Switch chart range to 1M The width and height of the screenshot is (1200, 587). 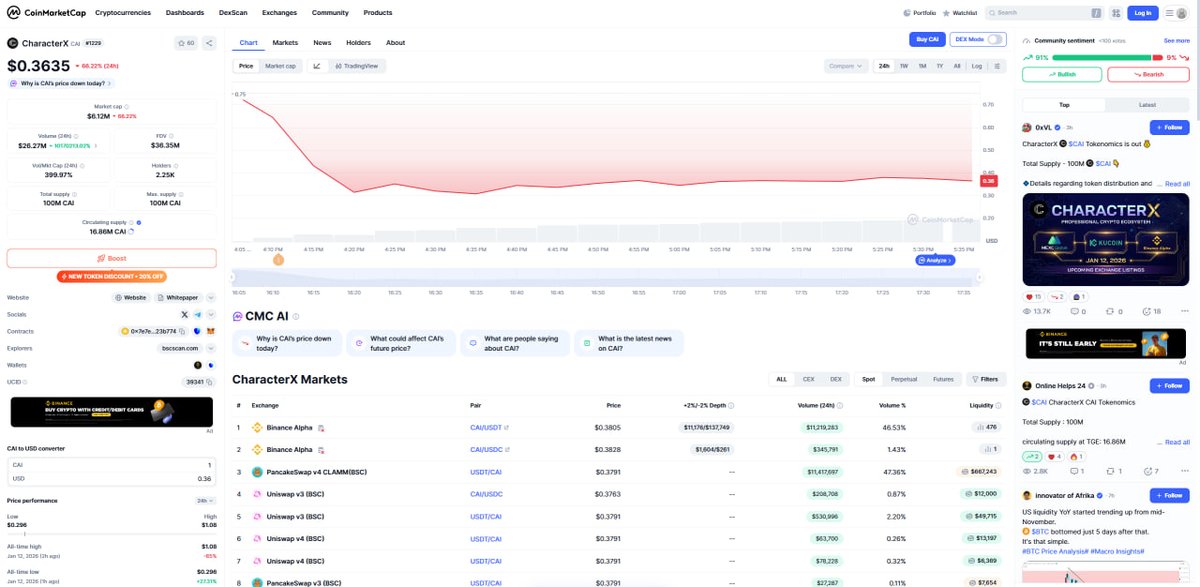click(922, 66)
